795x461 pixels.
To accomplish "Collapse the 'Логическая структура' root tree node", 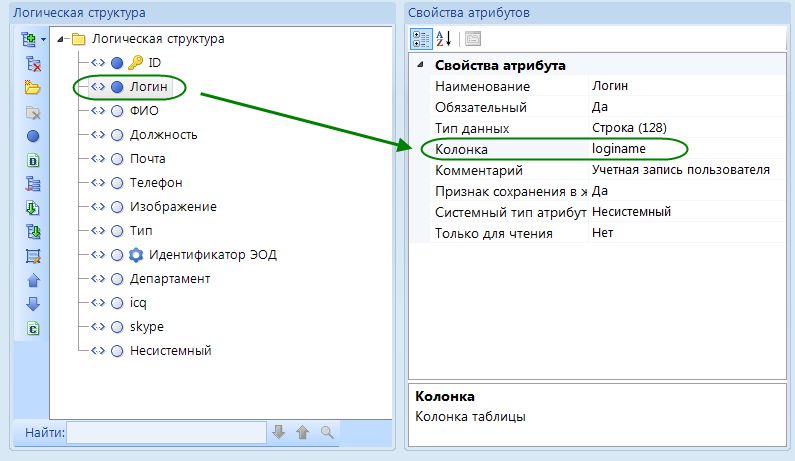I will pos(61,39).
